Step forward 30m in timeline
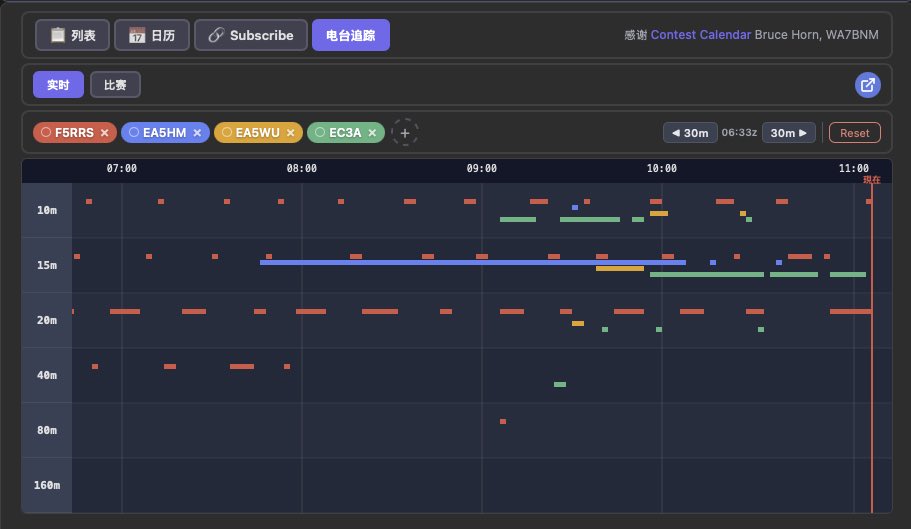This screenshot has width=911, height=529. tap(788, 133)
